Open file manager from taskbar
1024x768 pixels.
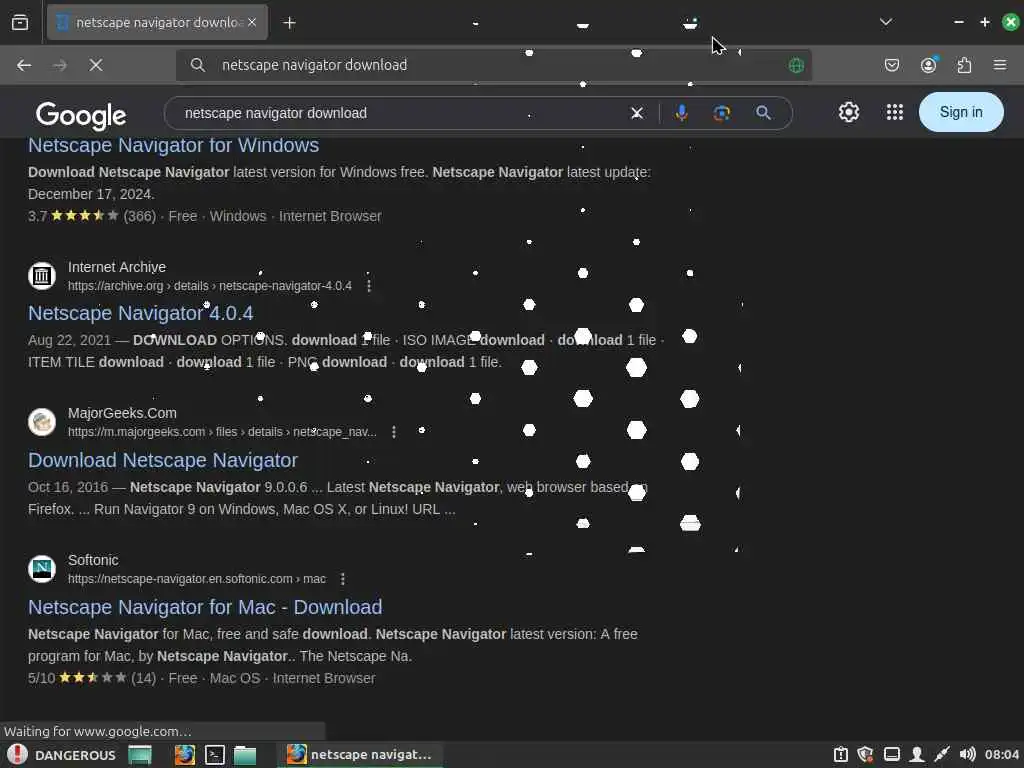point(245,755)
